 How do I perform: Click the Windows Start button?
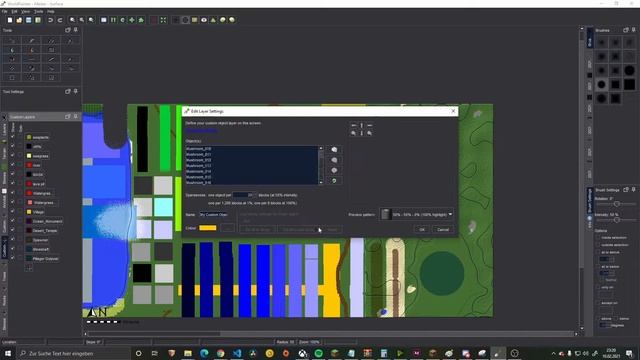8,353
